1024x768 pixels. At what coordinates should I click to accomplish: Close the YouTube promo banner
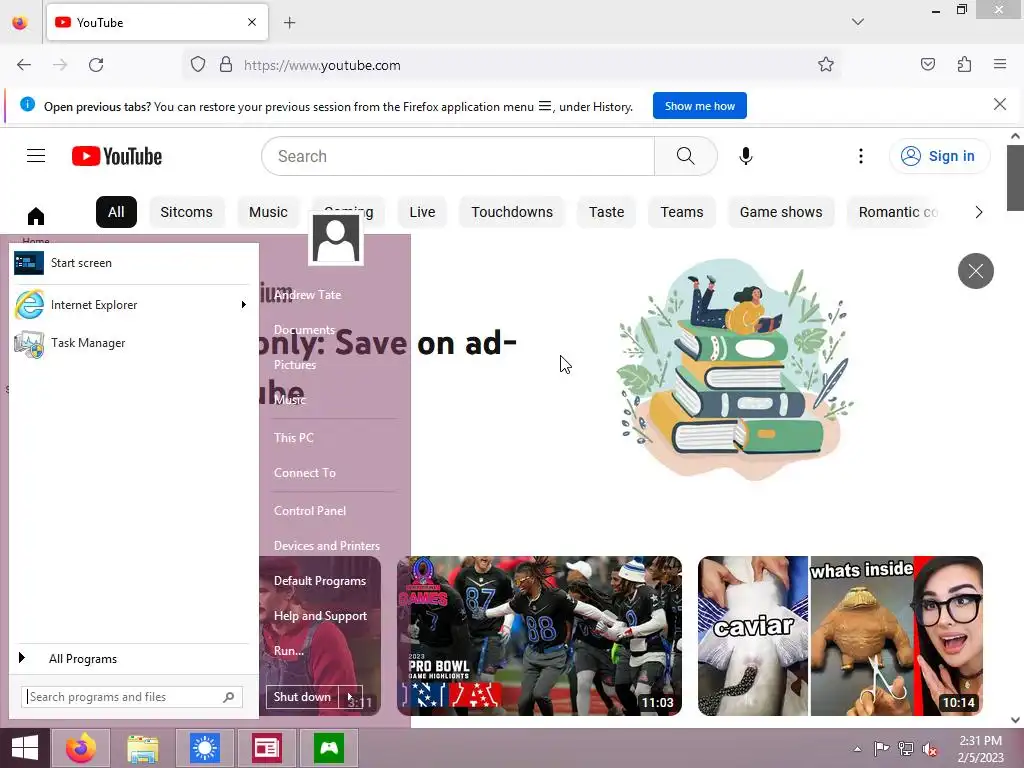pos(976,271)
